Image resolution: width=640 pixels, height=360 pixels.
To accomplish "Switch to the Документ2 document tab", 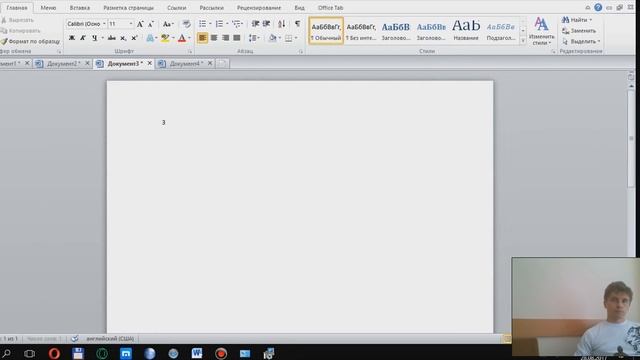I will [x=62, y=64].
